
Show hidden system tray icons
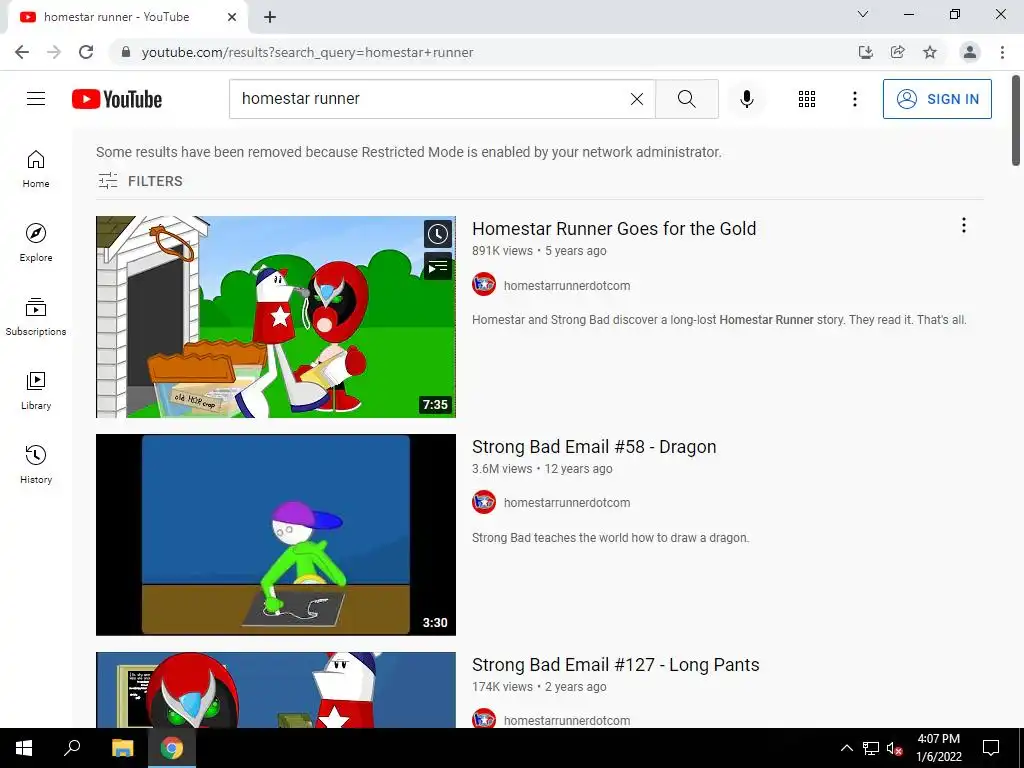(846, 748)
